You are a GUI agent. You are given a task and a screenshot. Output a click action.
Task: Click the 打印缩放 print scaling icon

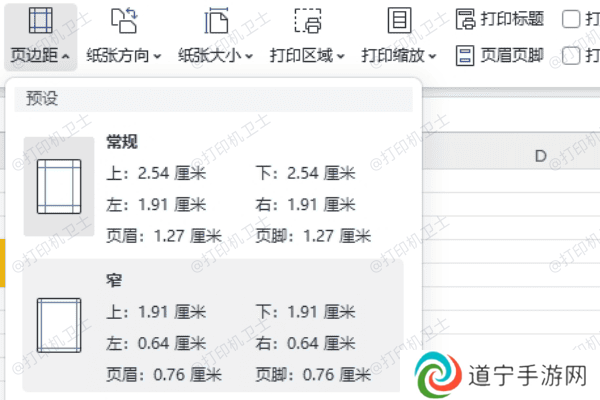click(399, 20)
